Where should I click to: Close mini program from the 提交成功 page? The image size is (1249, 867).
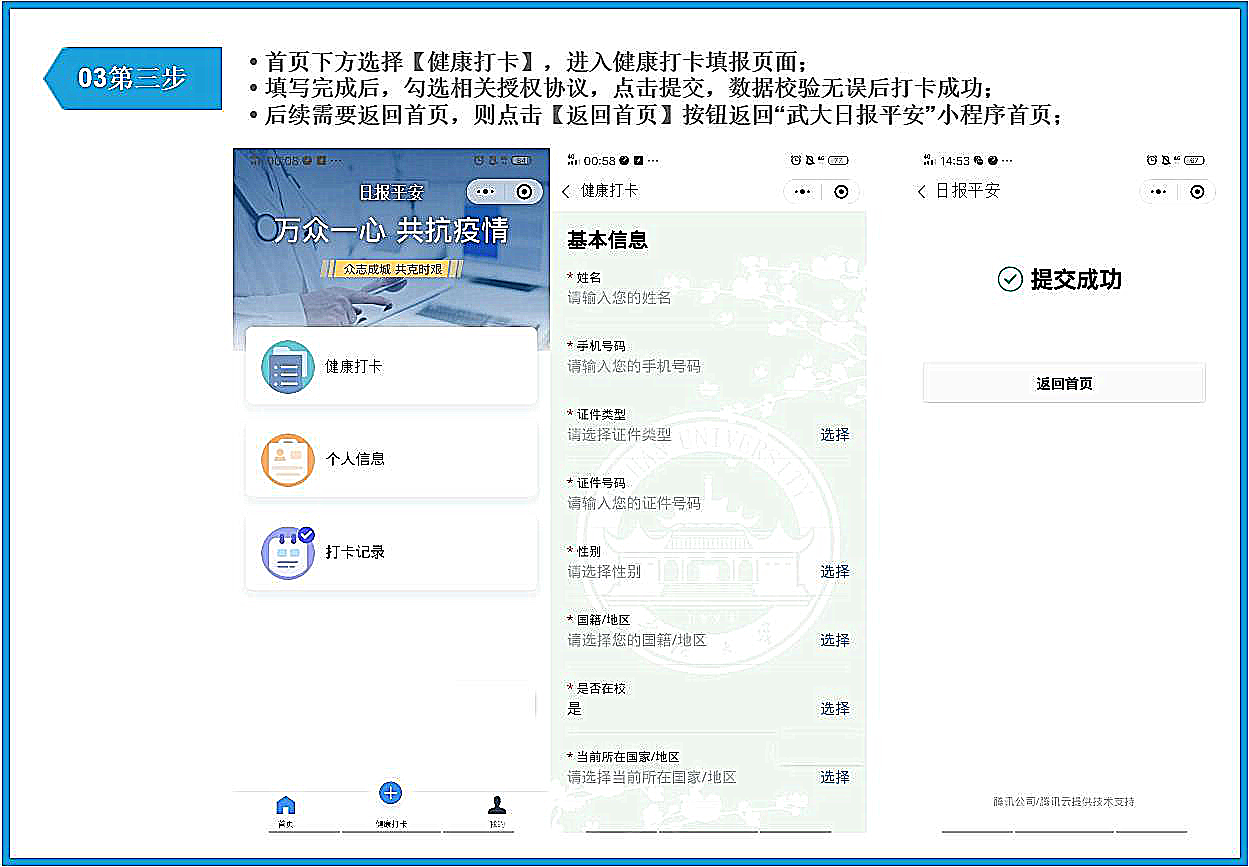coord(1197,191)
